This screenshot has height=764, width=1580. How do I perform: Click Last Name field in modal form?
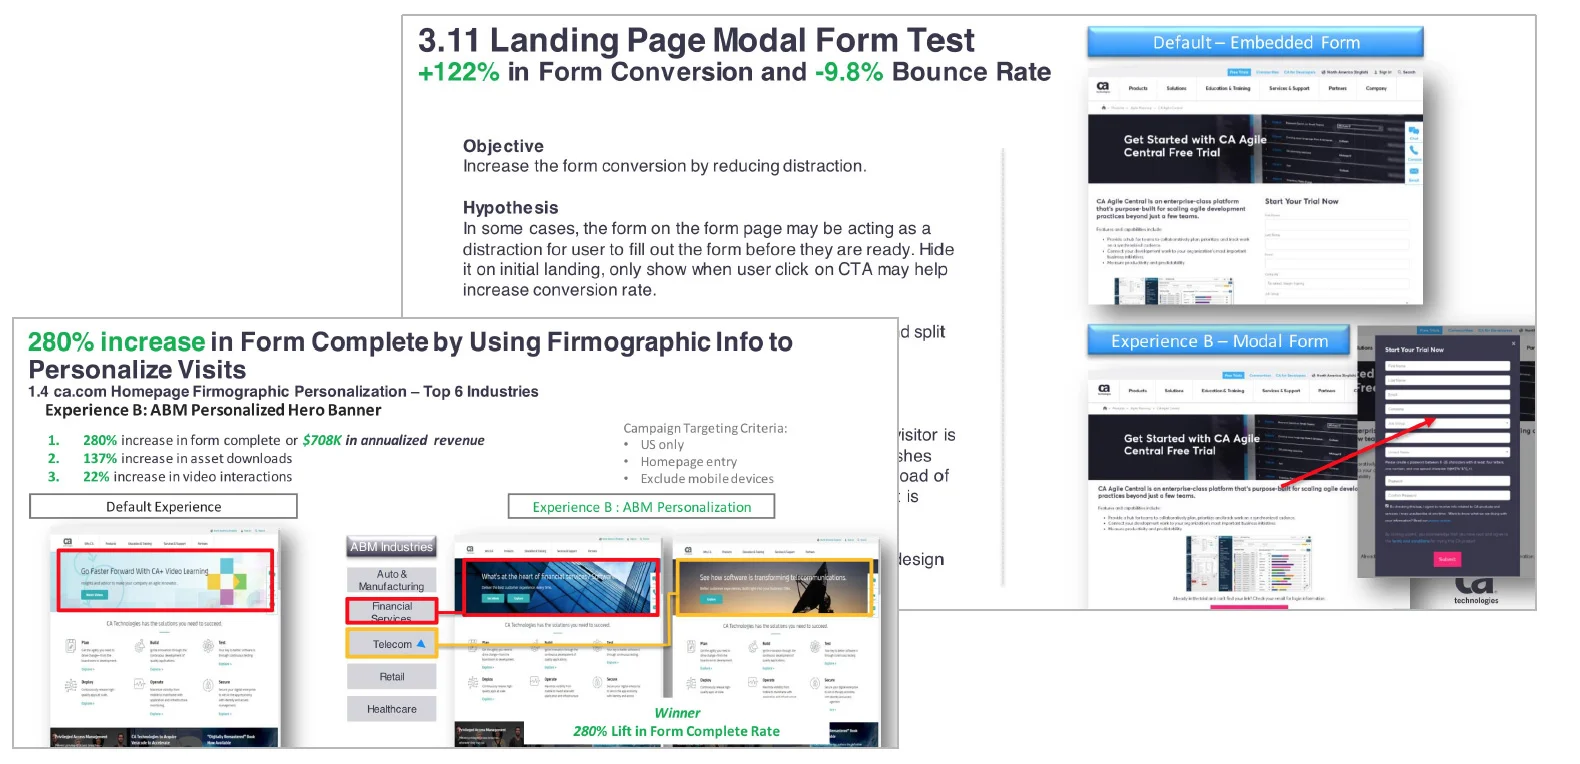click(1447, 380)
